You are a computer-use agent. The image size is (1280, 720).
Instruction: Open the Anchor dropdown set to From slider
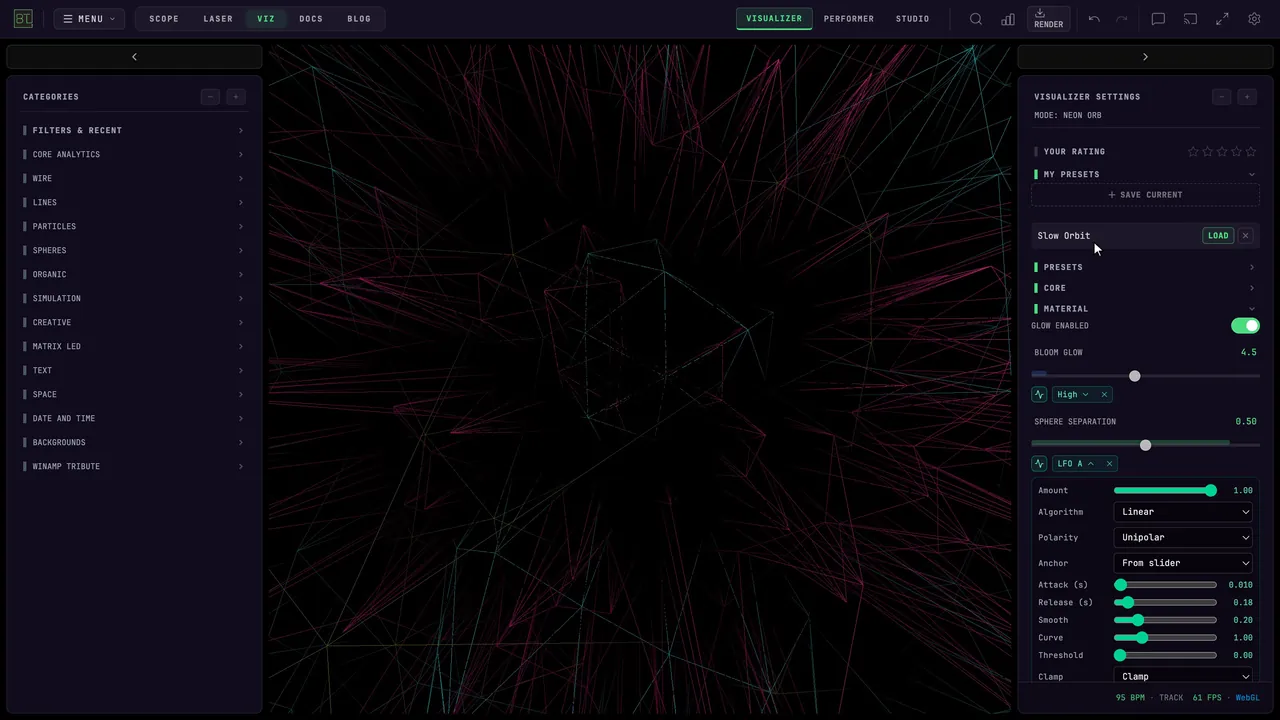click(x=1184, y=563)
